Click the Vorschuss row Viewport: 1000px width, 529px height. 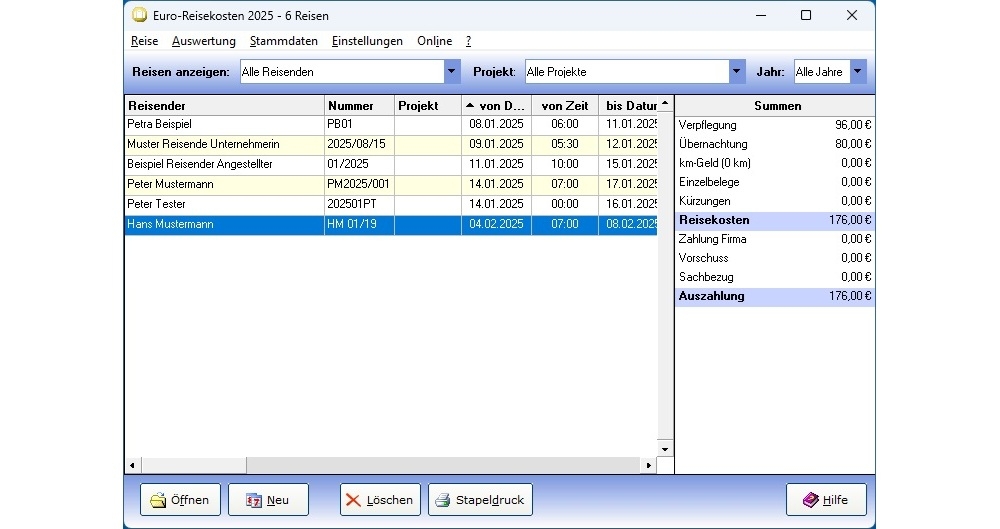coord(775,258)
